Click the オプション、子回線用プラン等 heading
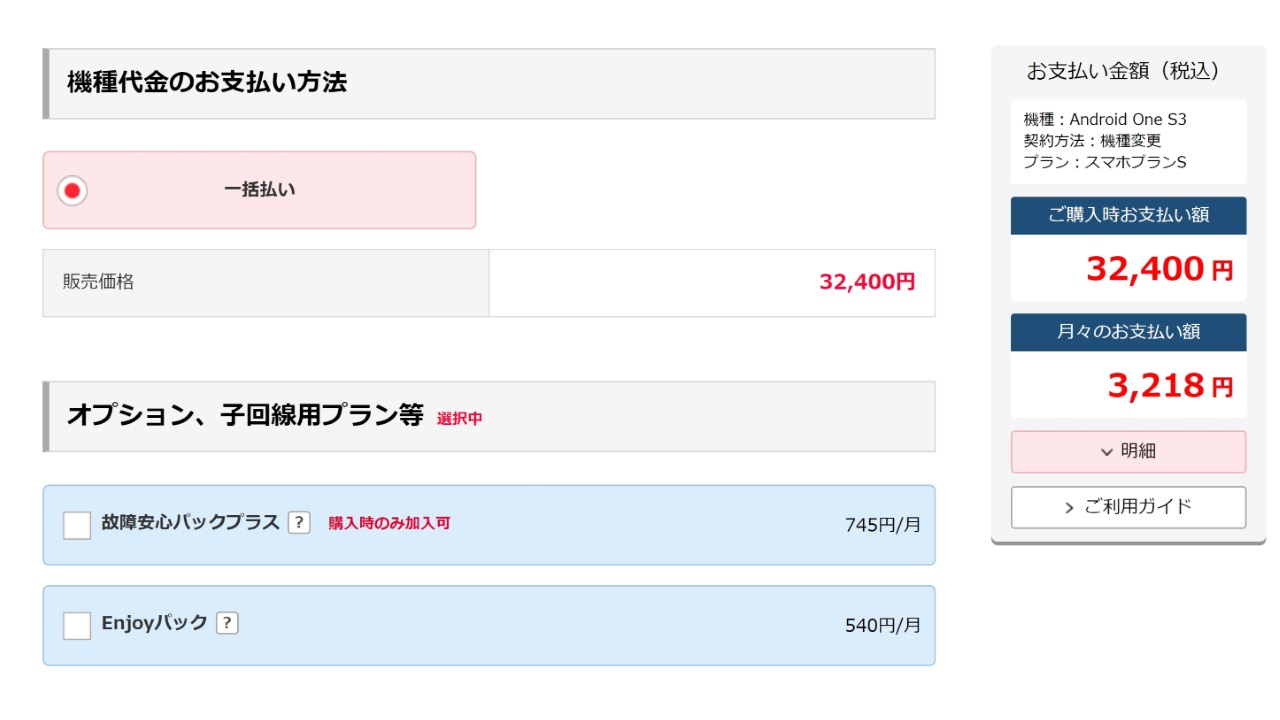 pos(245,416)
